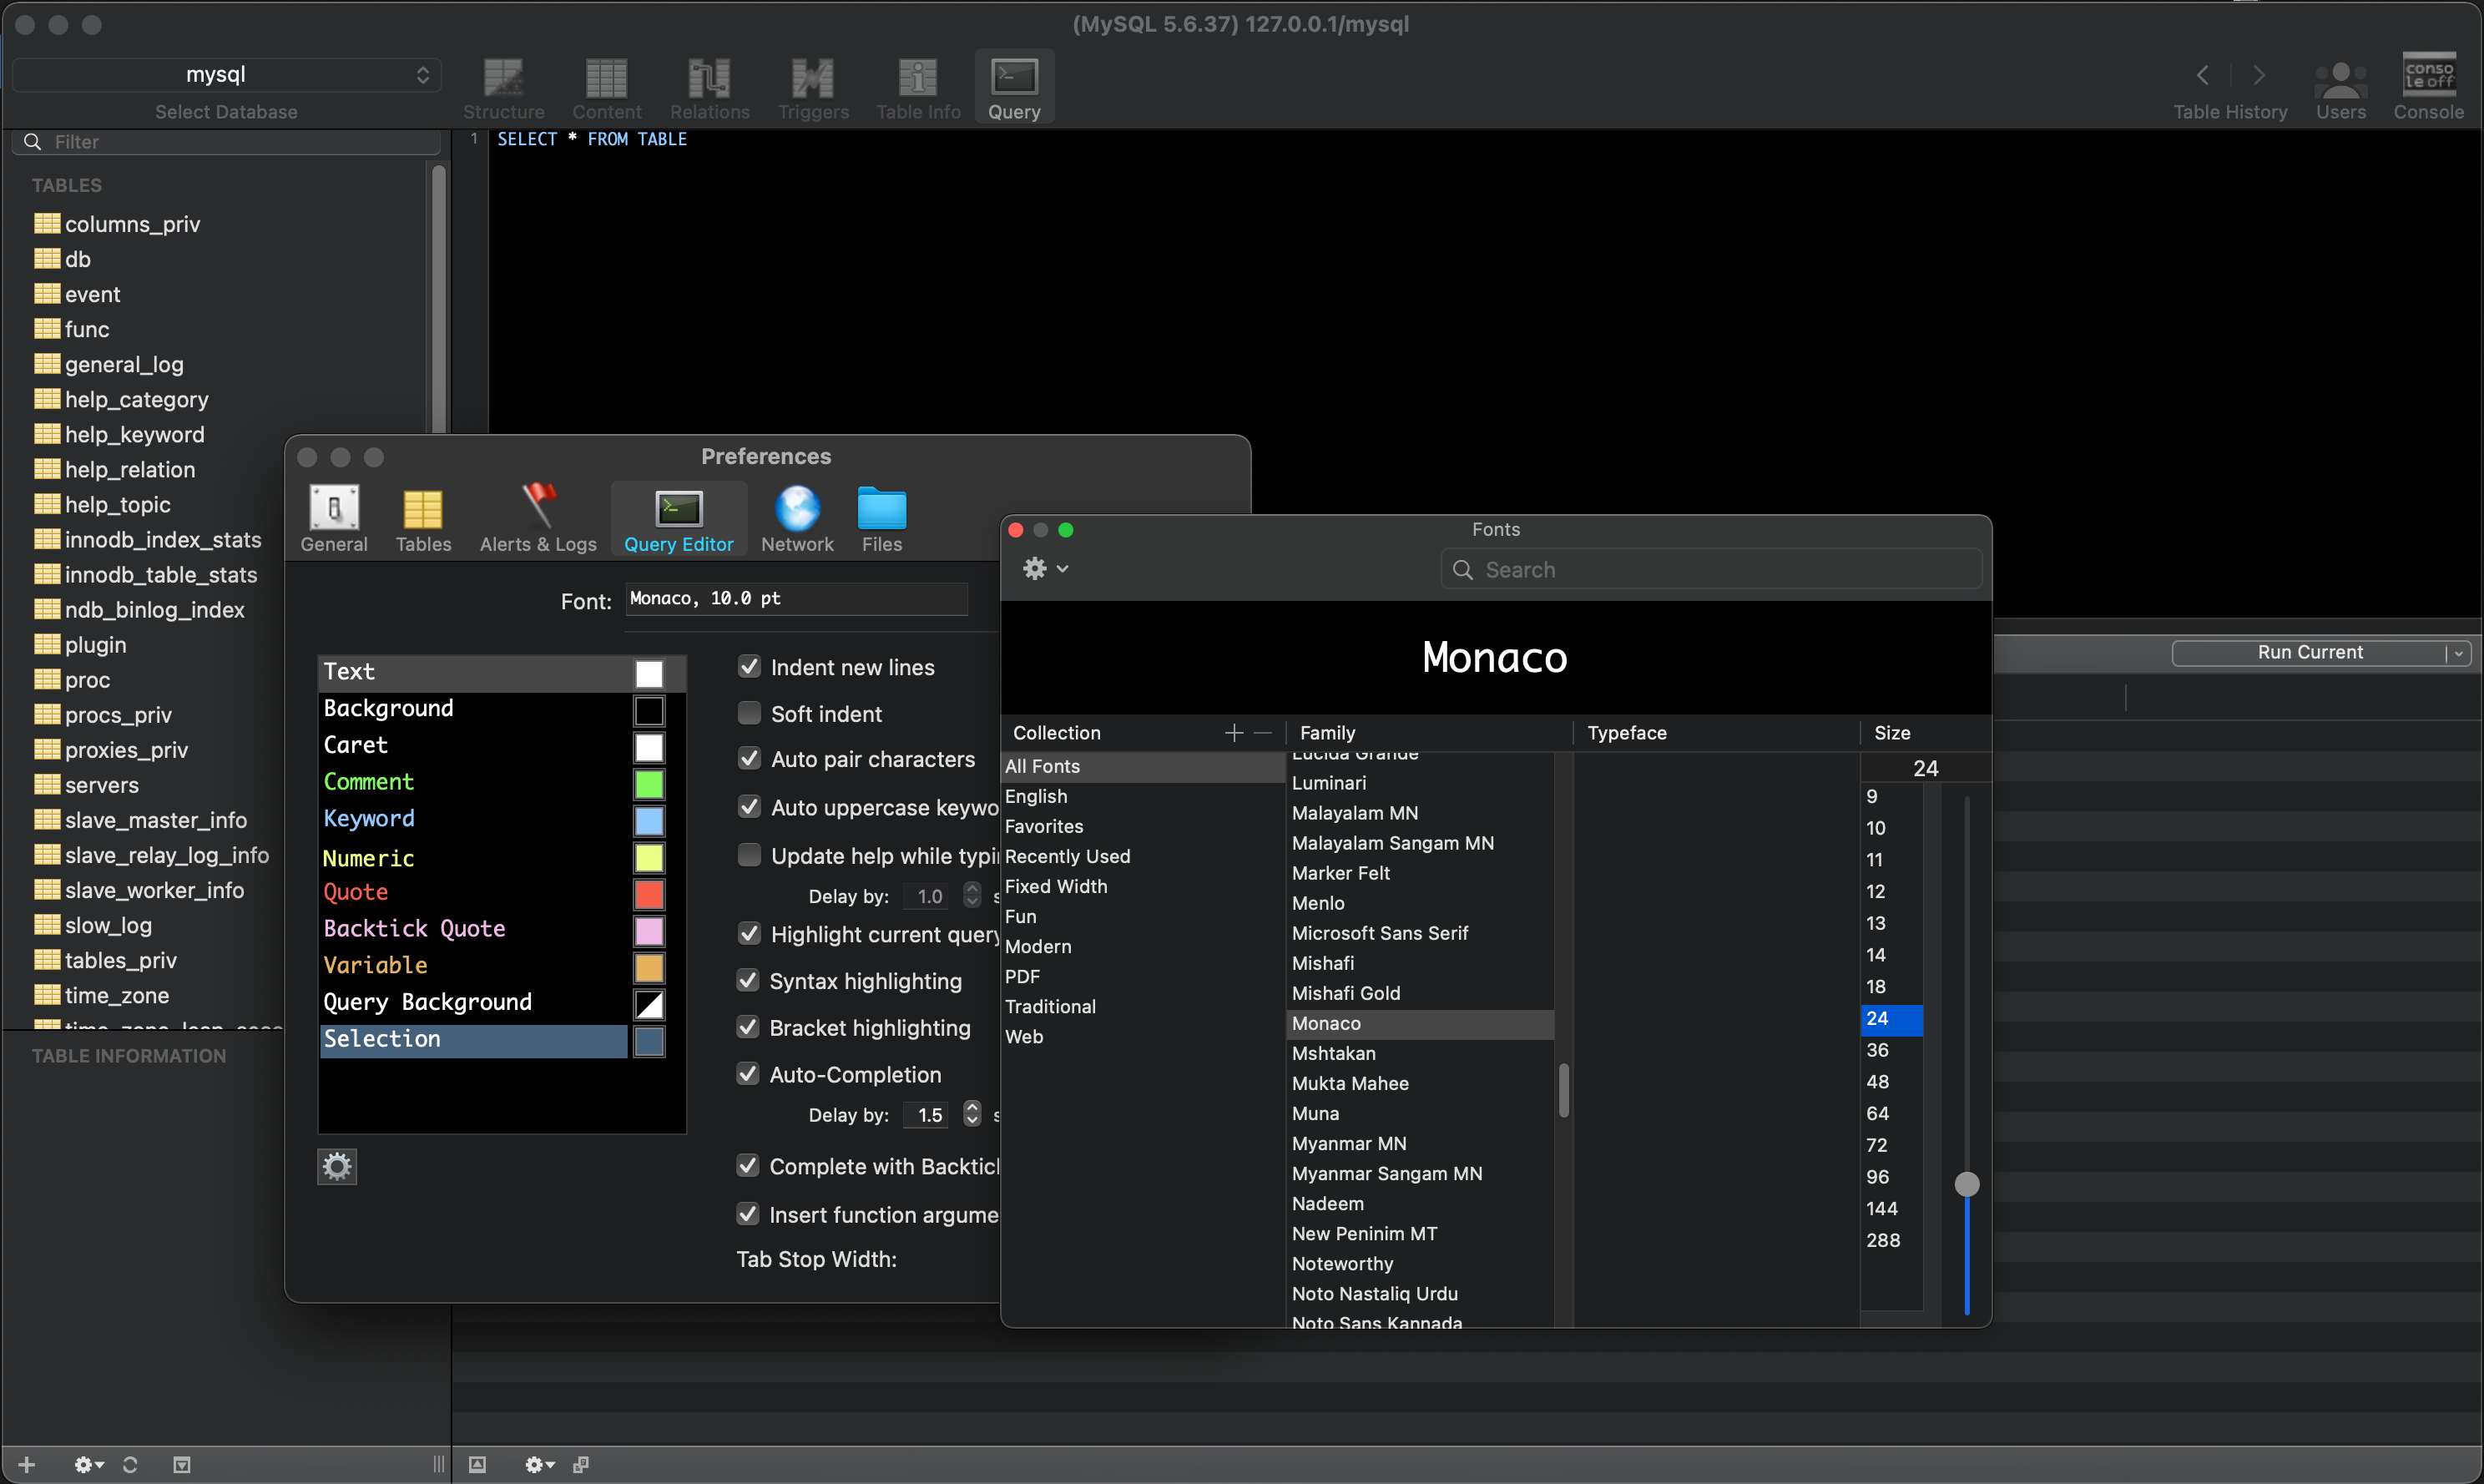2484x1484 pixels.
Task: Uncheck Bracket highlighting option
Action: coord(748,1027)
